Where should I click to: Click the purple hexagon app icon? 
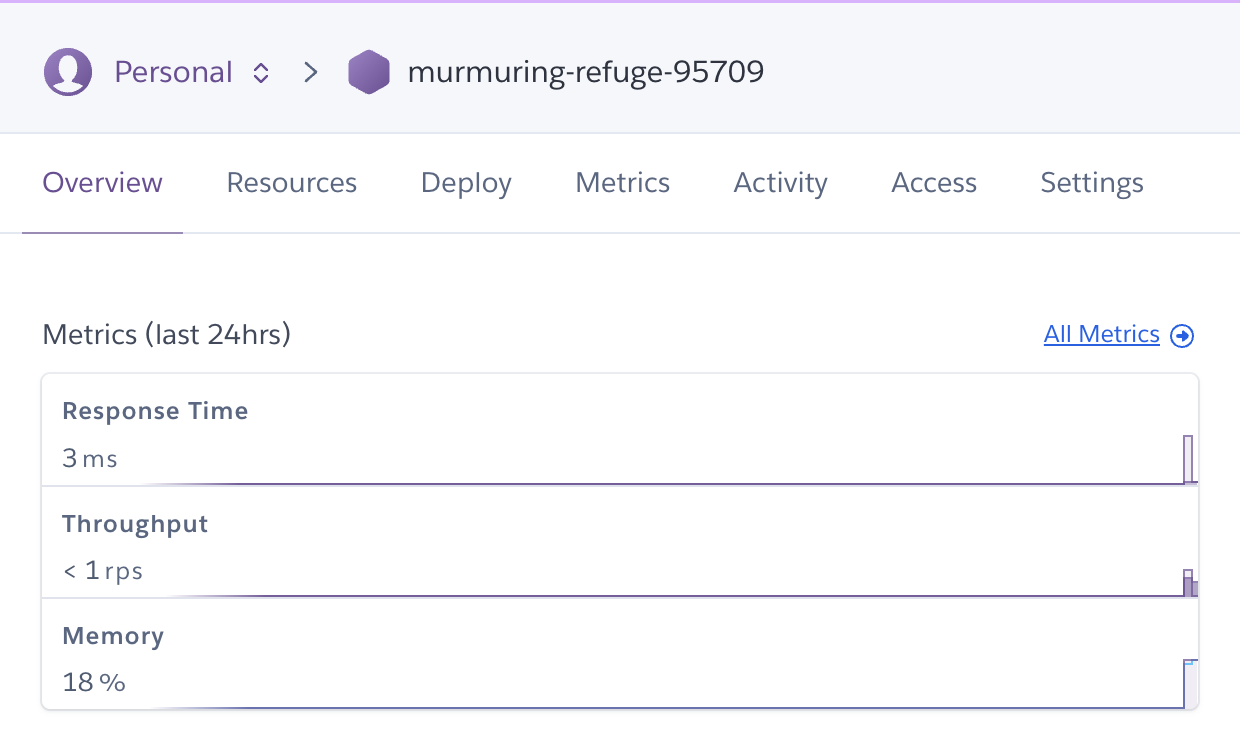(x=369, y=71)
